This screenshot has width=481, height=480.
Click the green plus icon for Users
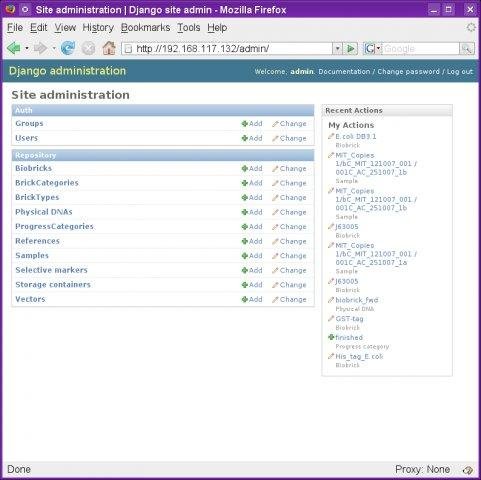pyautogui.click(x=244, y=138)
